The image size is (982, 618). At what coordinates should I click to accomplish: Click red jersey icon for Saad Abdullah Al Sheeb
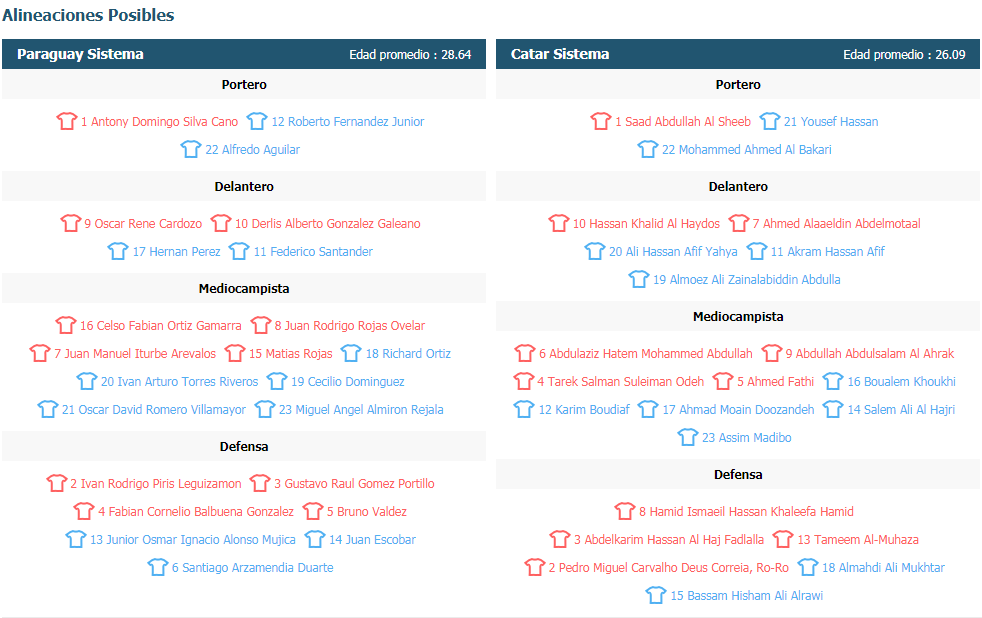click(x=601, y=121)
